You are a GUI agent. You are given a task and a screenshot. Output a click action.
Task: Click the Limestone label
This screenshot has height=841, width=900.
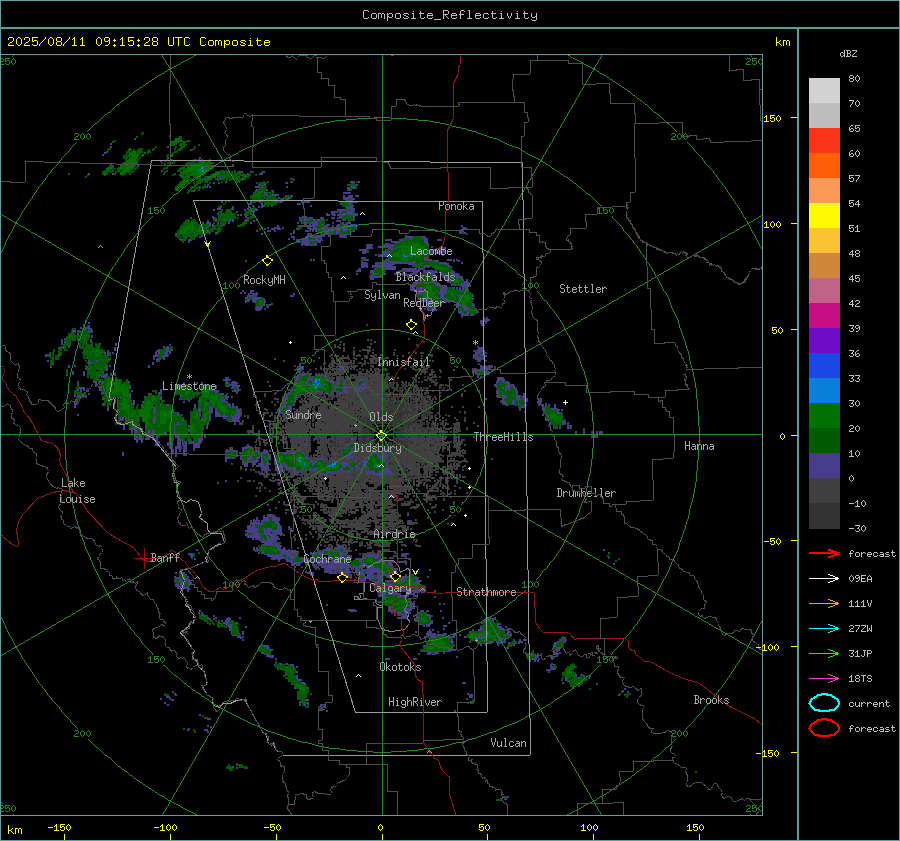point(189,386)
